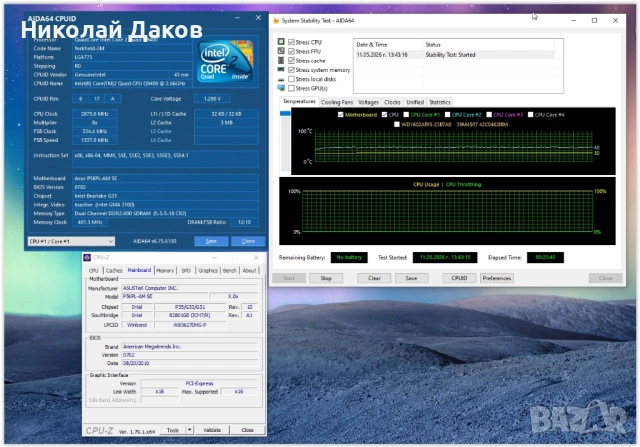Image resolution: width=640 pixels, height=447 pixels.
Task: Click the P5KPL-AM SE model field in CPU-Z
Action: 165,296
